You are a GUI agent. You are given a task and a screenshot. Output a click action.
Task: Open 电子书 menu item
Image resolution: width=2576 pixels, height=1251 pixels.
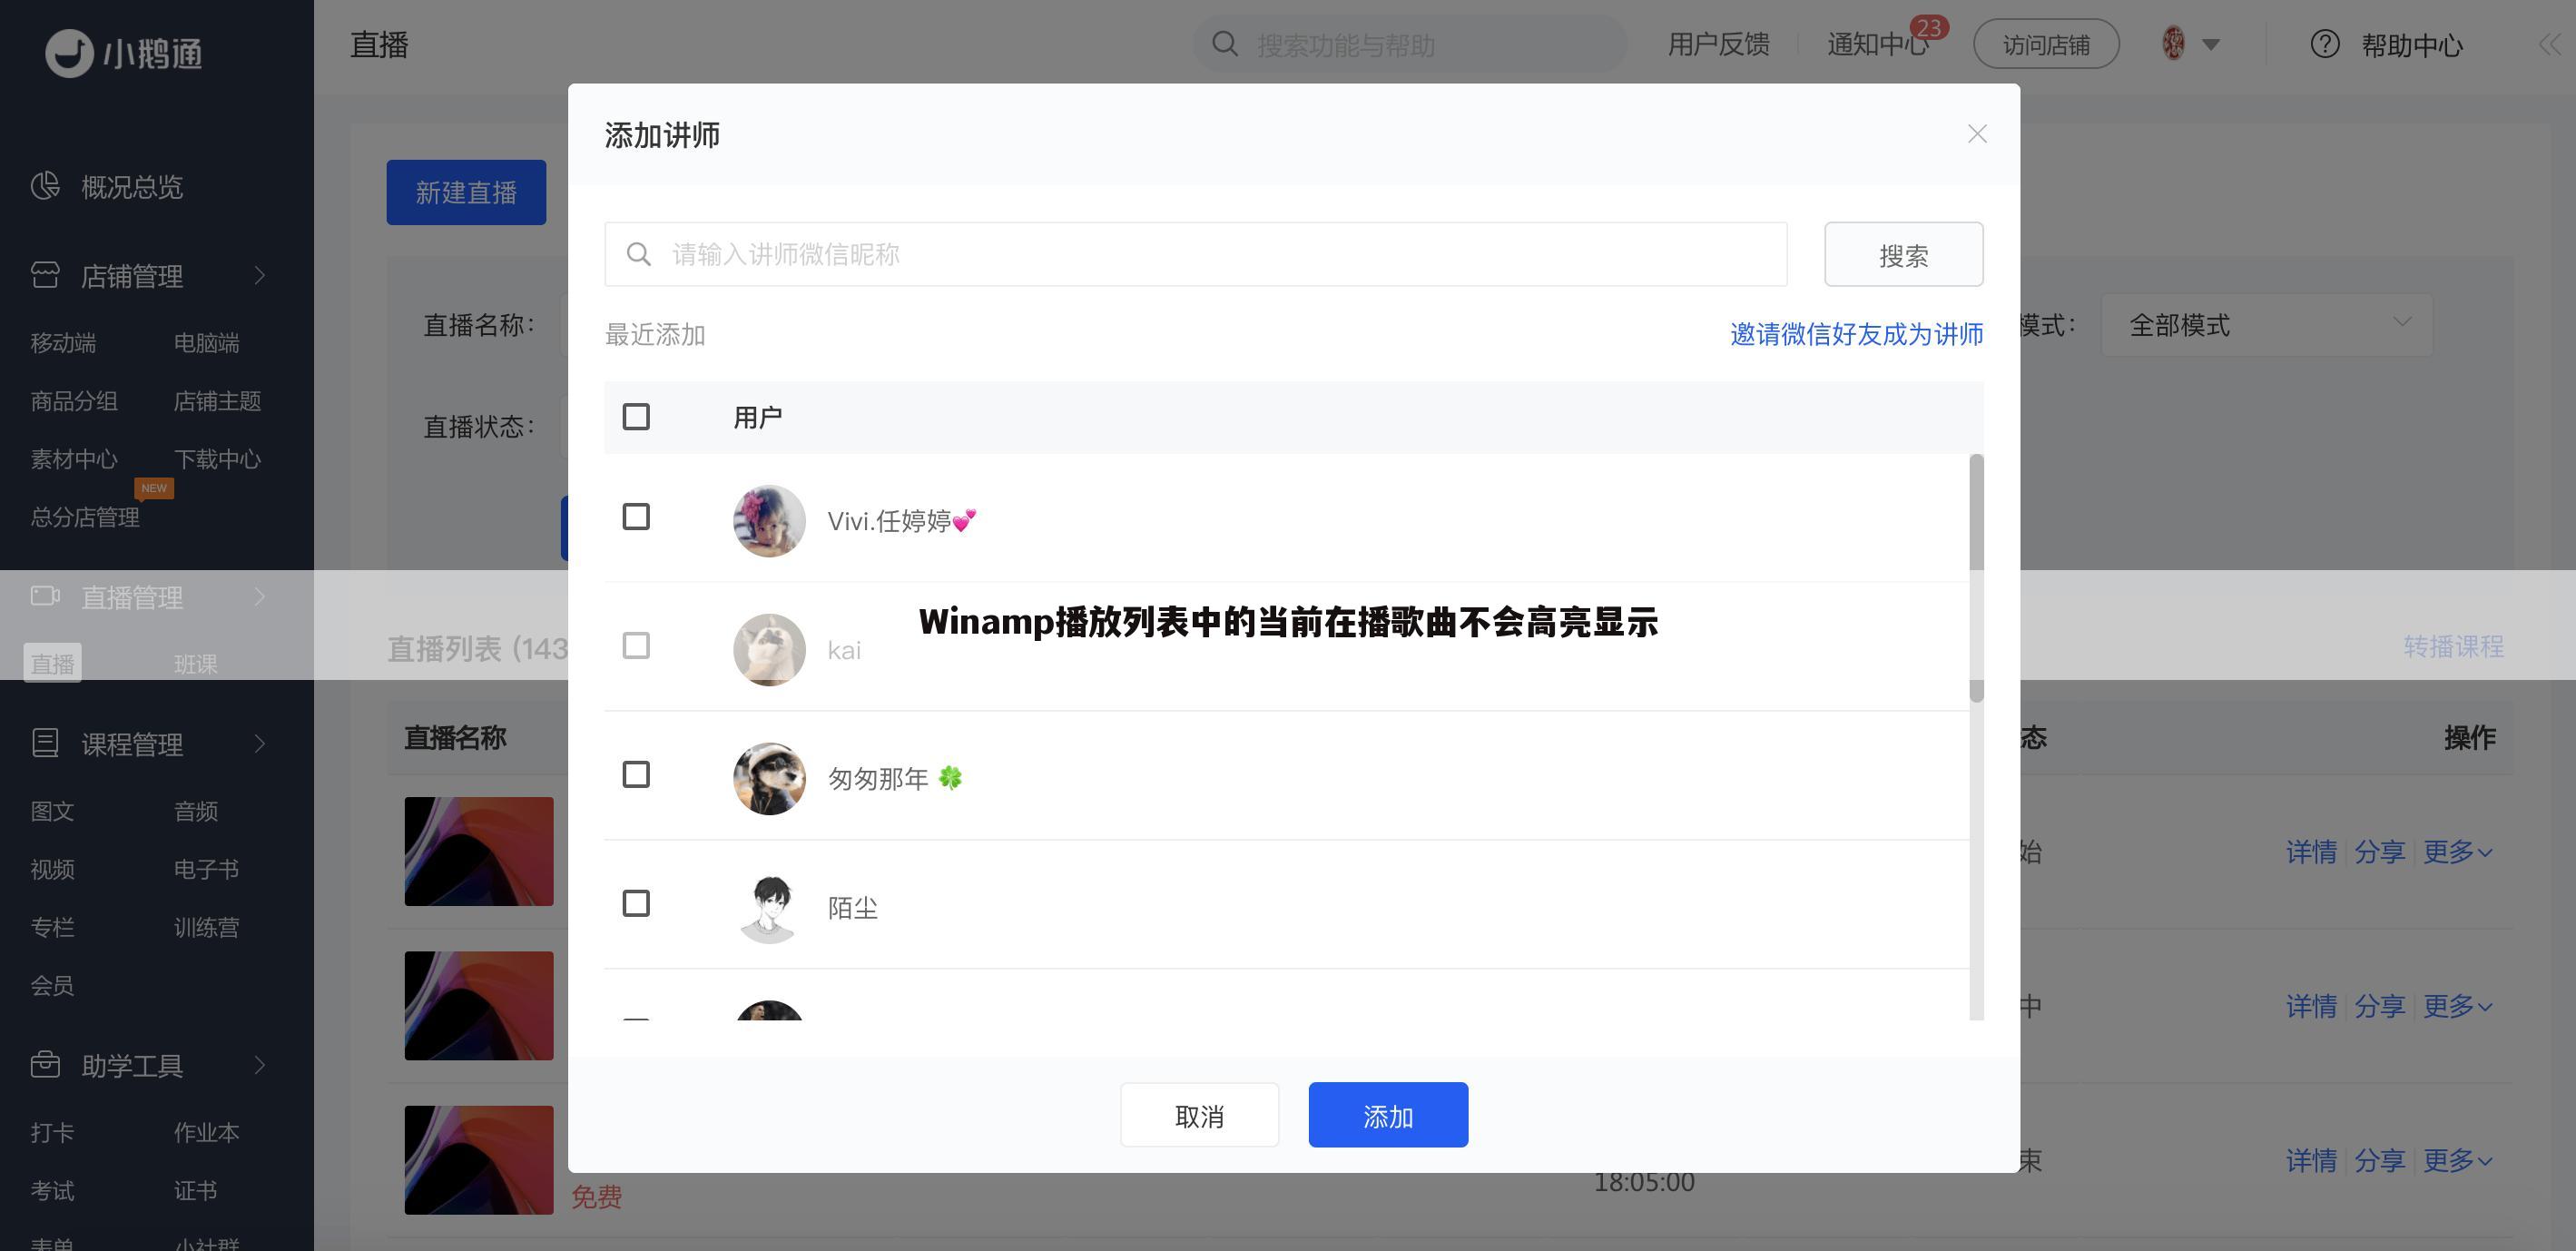pyautogui.click(x=206, y=869)
